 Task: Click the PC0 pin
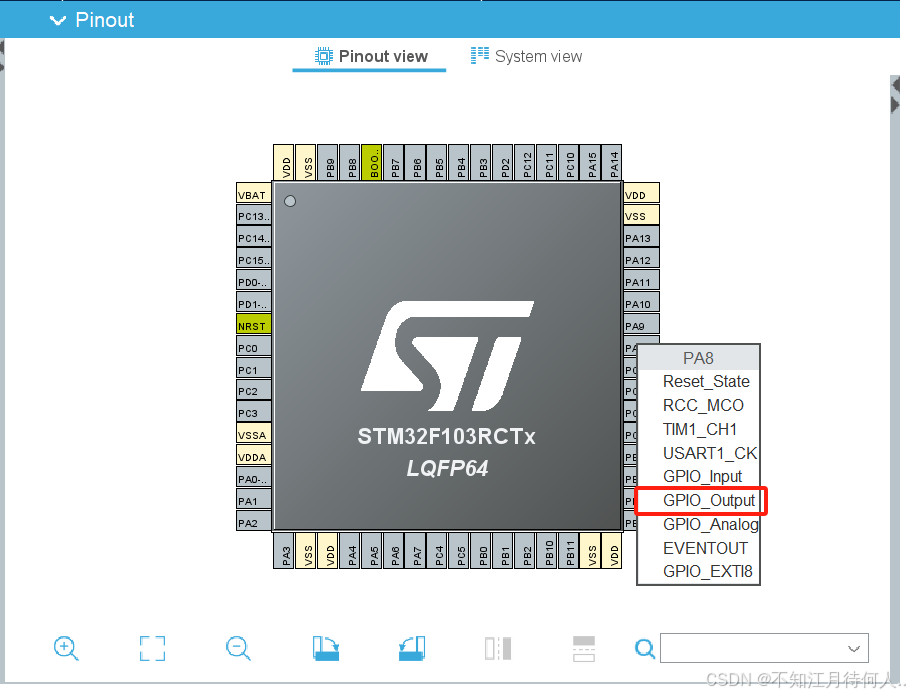tap(254, 346)
